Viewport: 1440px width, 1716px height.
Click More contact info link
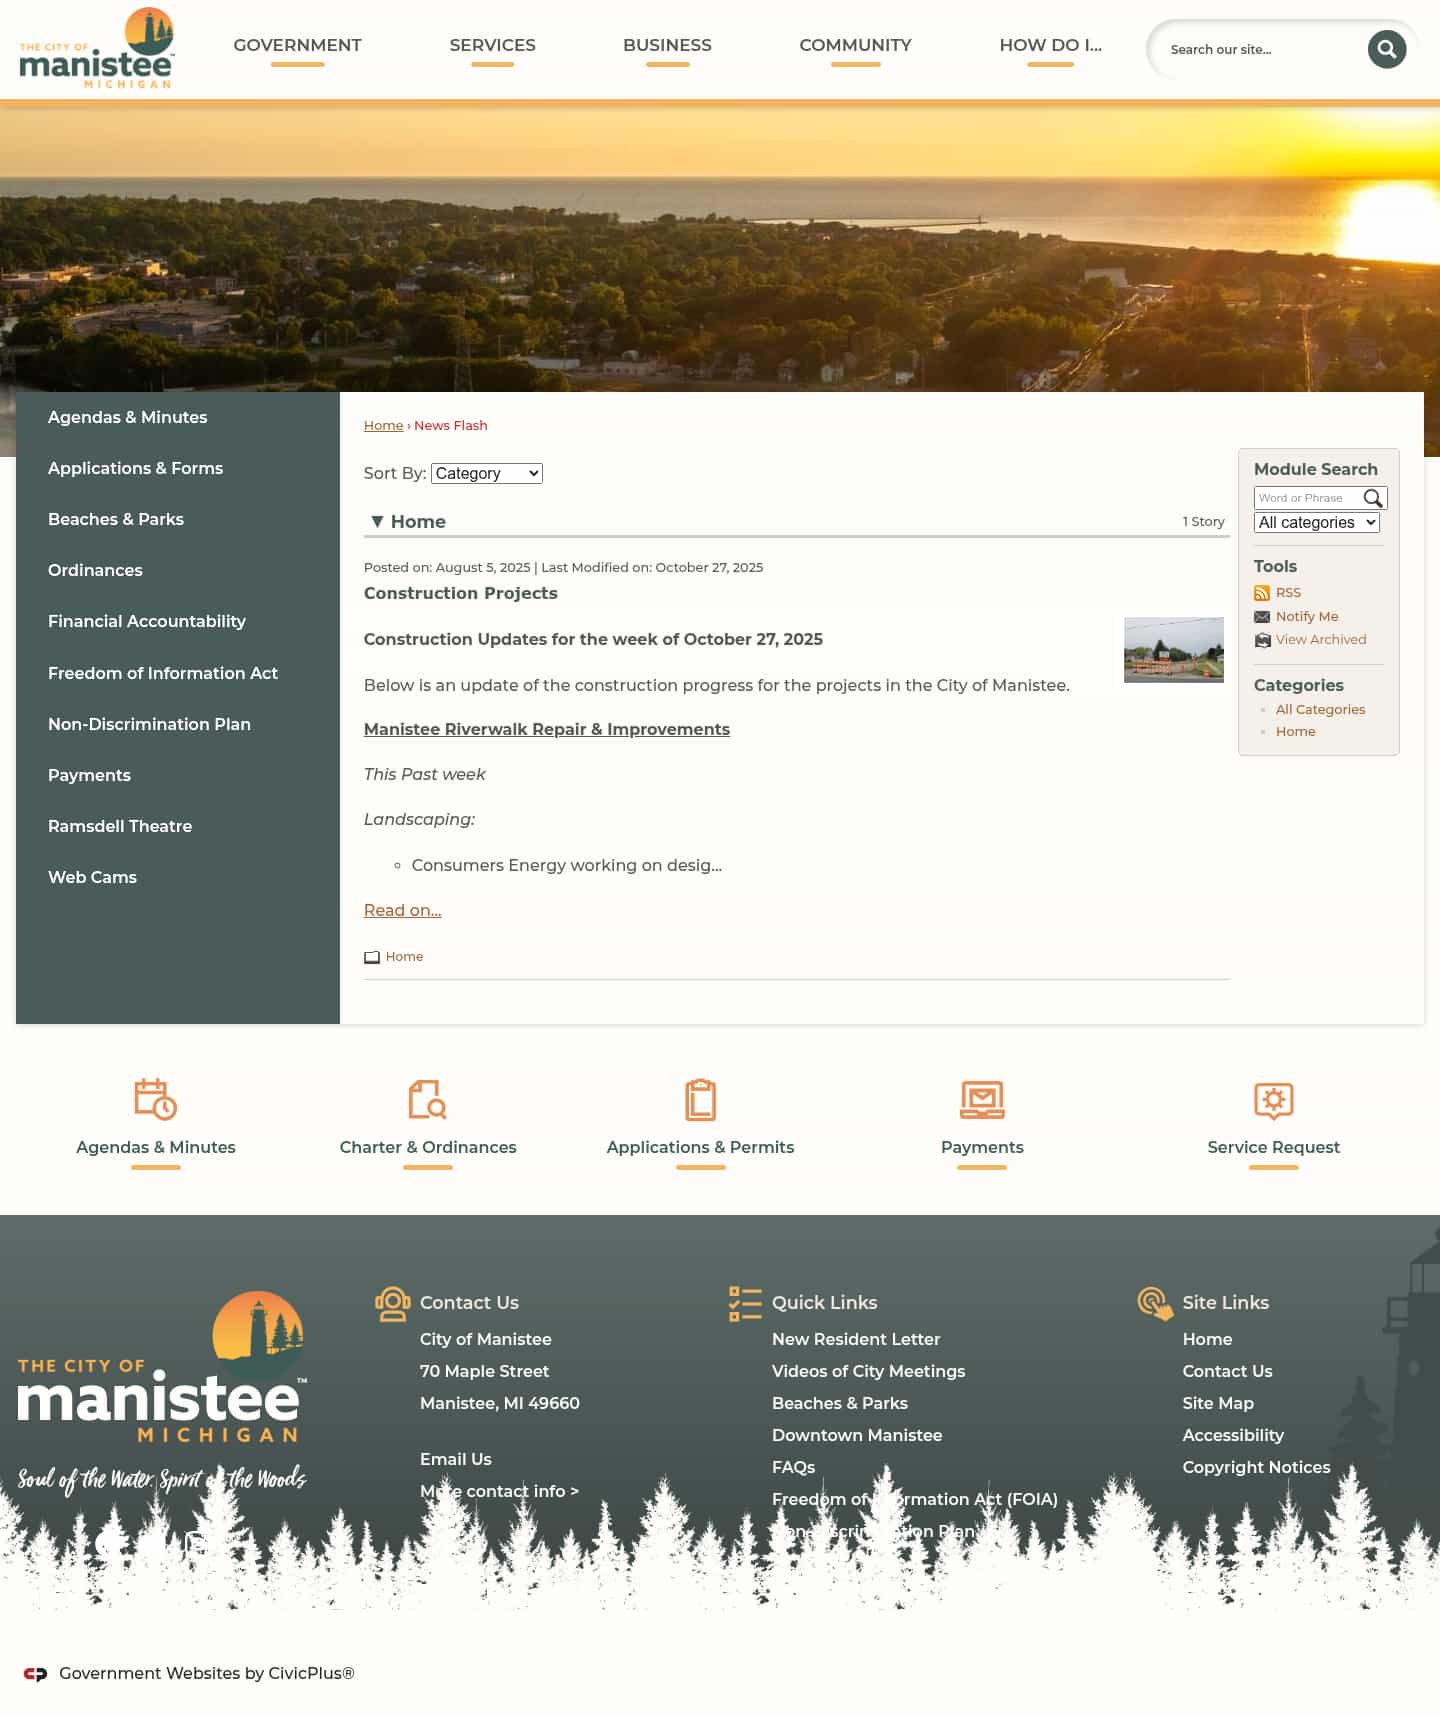click(x=499, y=1491)
